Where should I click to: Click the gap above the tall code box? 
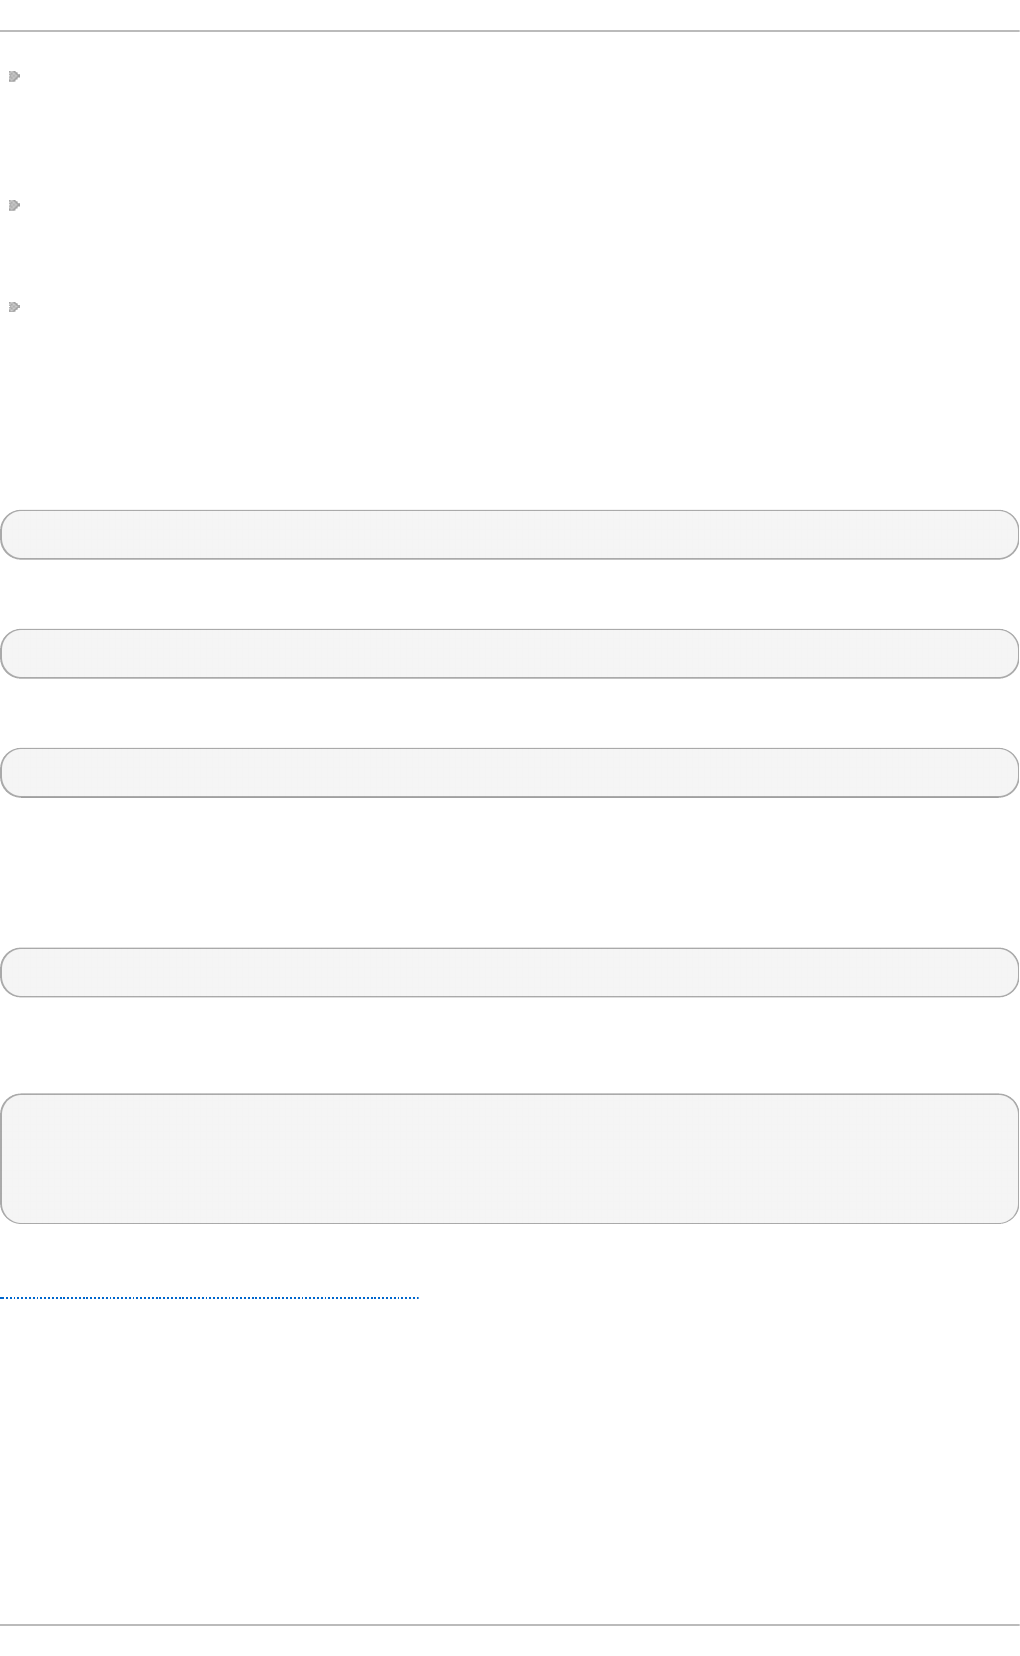pyautogui.click(x=510, y=1045)
